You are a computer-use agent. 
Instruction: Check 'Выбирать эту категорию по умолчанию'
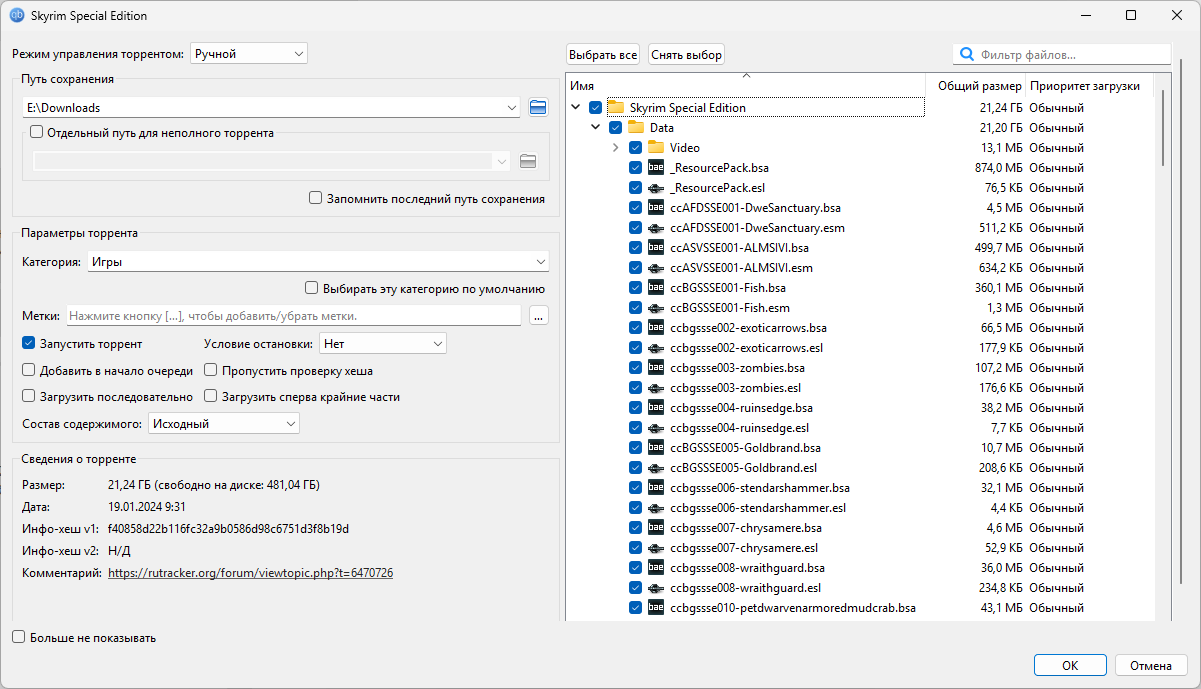coord(311,288)
